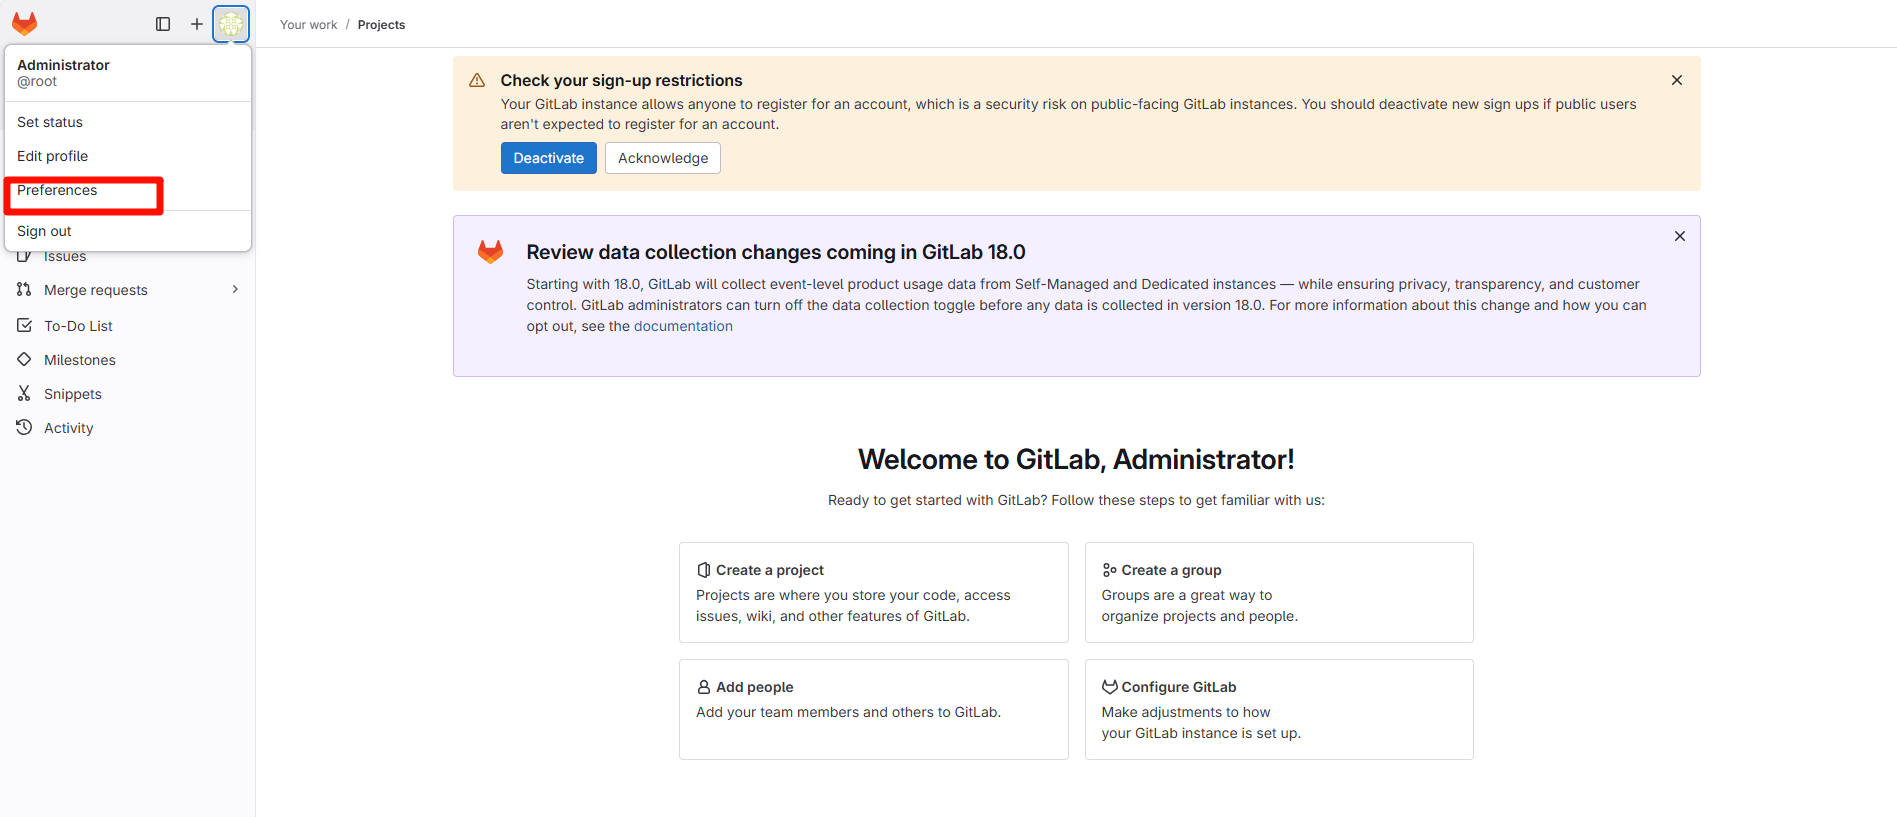Click the Create a group icon

click(x=1109, y=570)
